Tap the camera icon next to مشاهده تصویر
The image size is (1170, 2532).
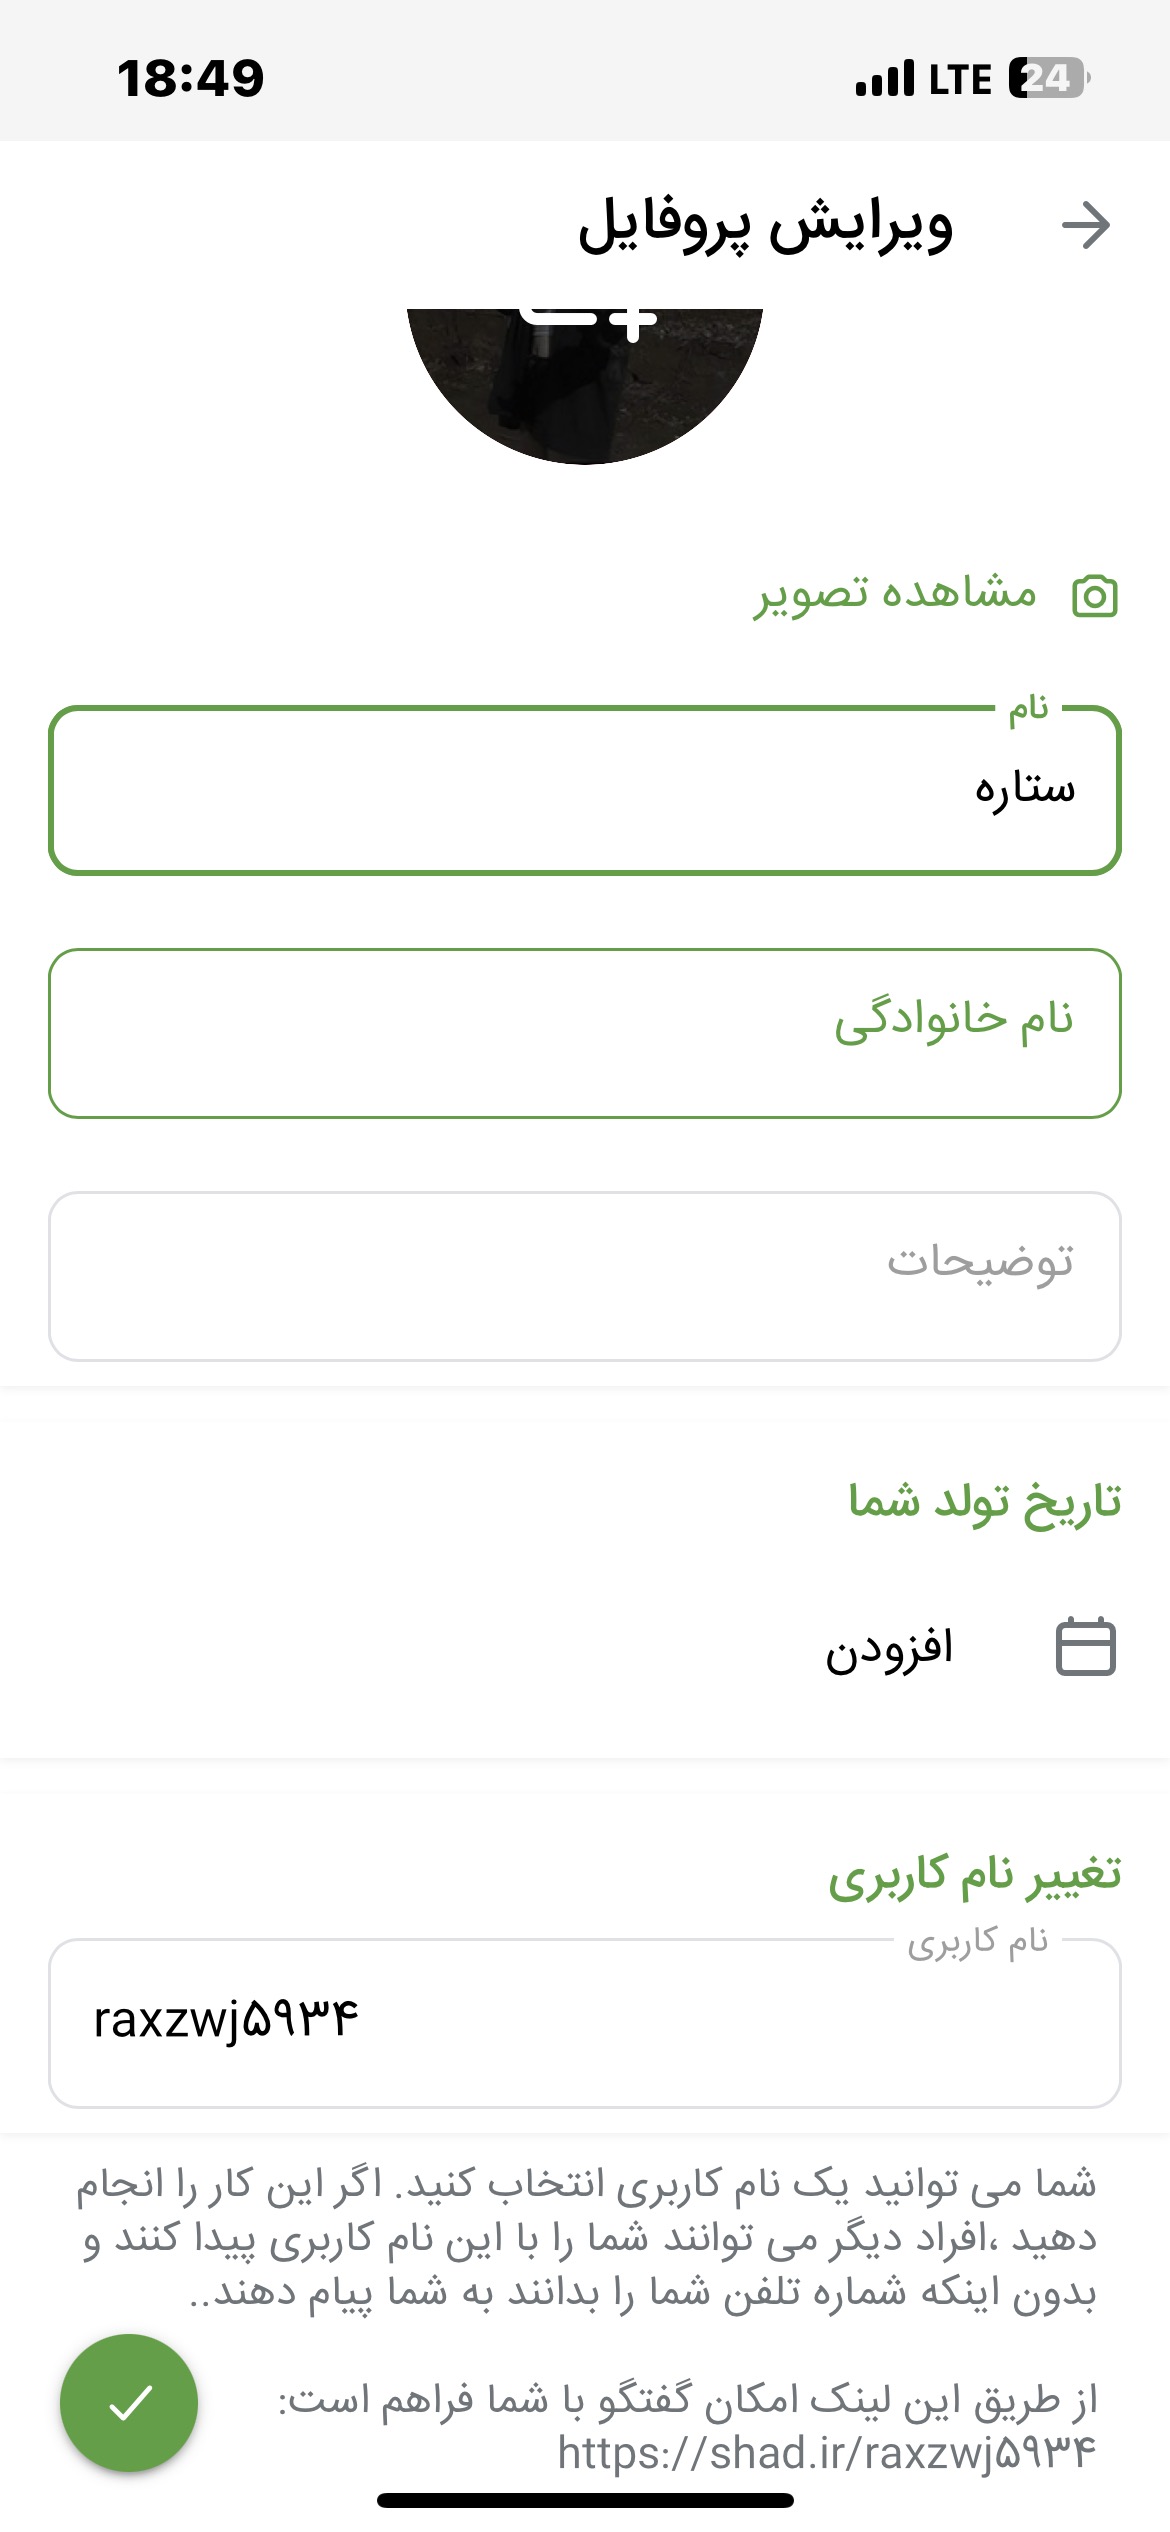[x=1095, y=597]
